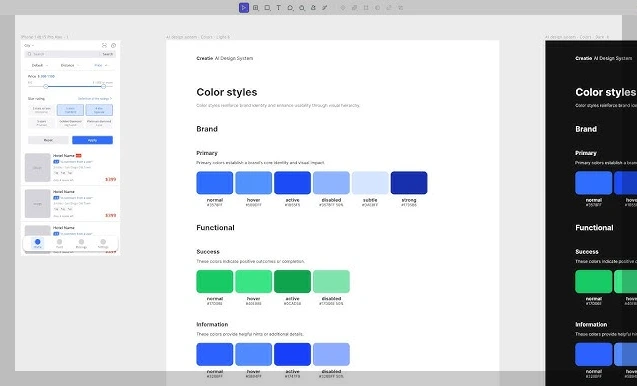Open the Price filter dropdown in mockup
The width and height of the screenshot is (637, 386).
point(101,65)
